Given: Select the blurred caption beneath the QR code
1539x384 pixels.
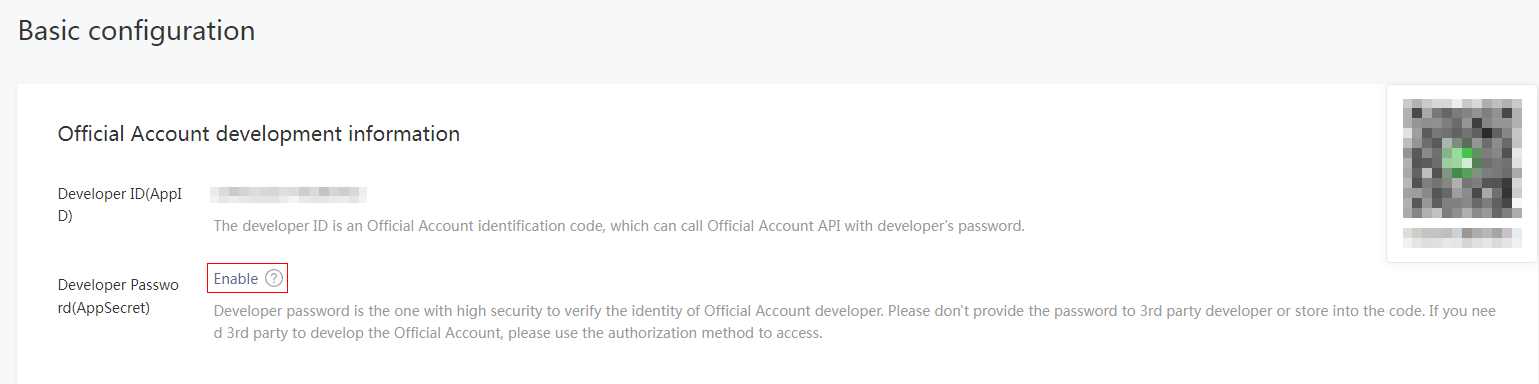Looking at the screenshot, I should pyautogui.click(x=1461, y=238).
